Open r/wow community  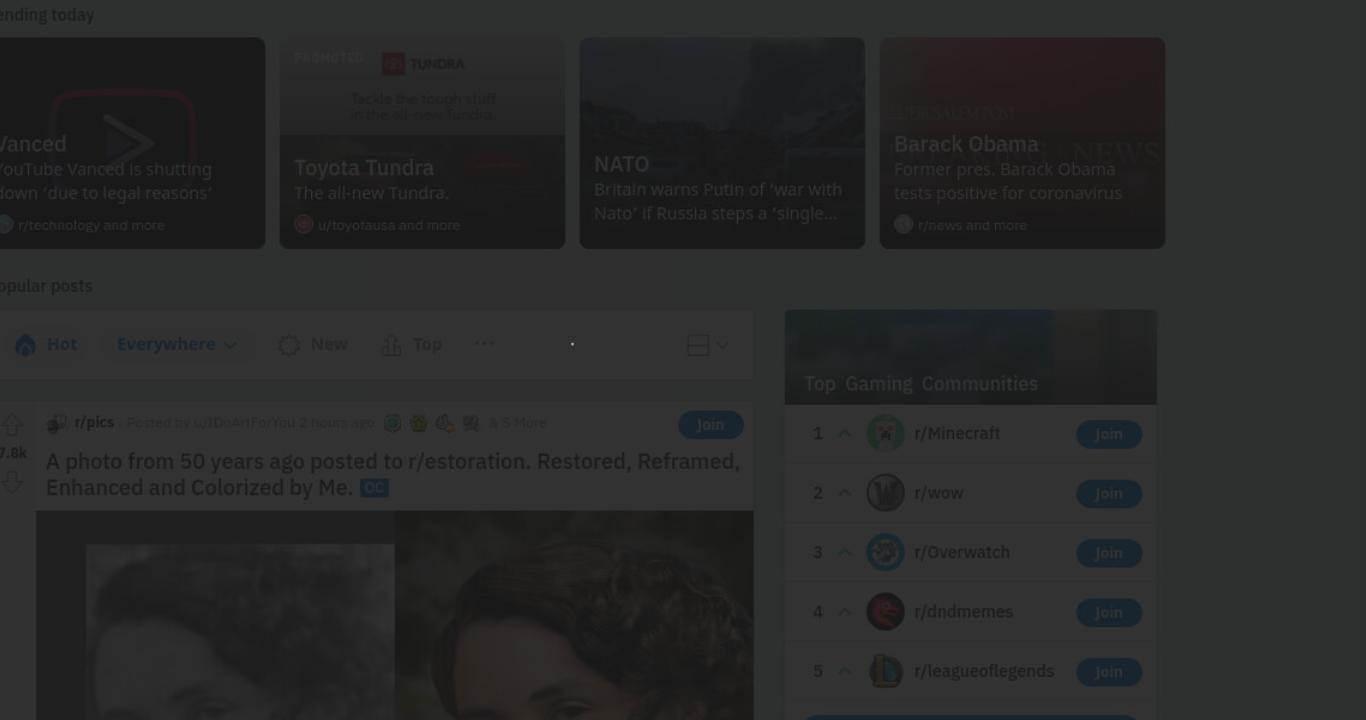pyautogui.click(x=938, y=493)
